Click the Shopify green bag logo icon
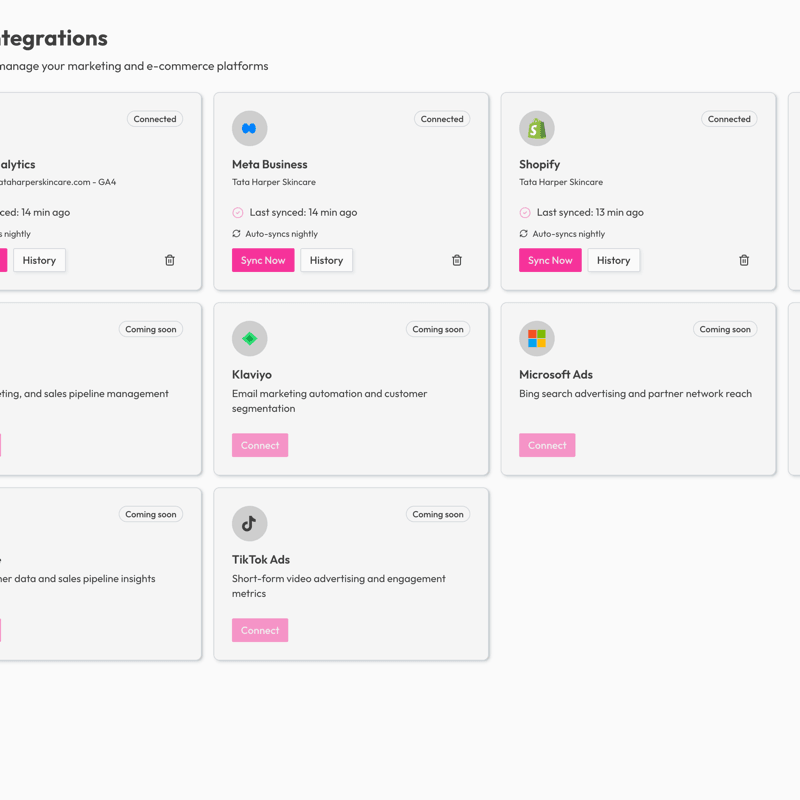This screenshot has height=800, width=800. tap(537, 128)
